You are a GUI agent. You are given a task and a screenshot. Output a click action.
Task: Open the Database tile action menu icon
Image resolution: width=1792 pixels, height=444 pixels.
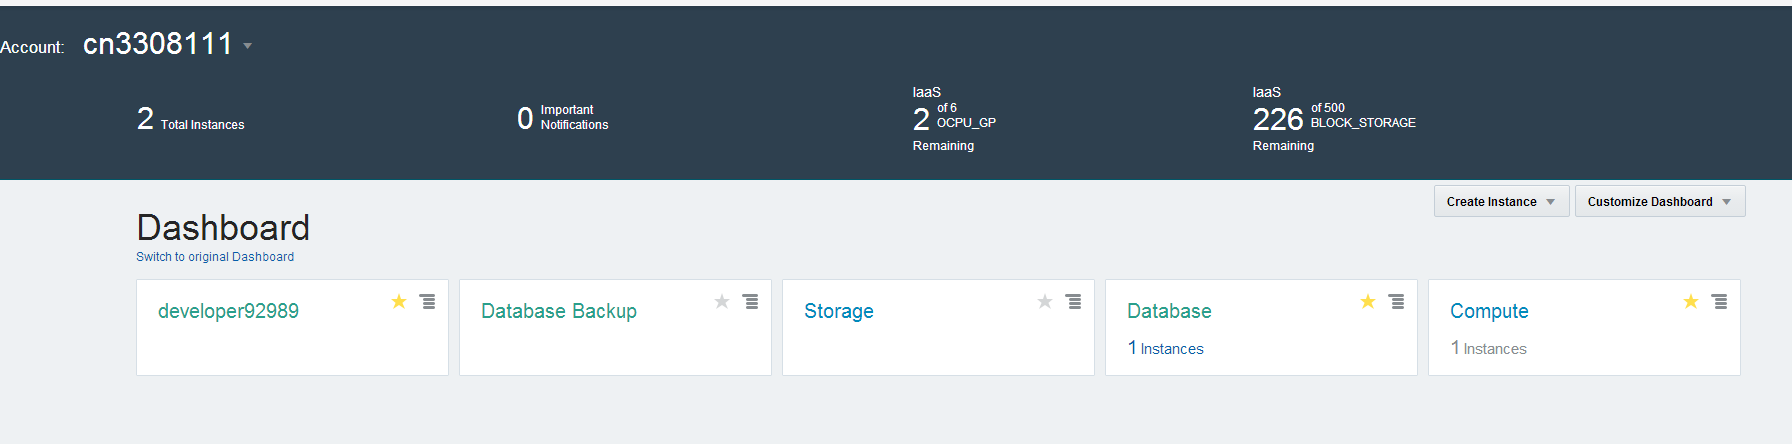click(1396, 301)
